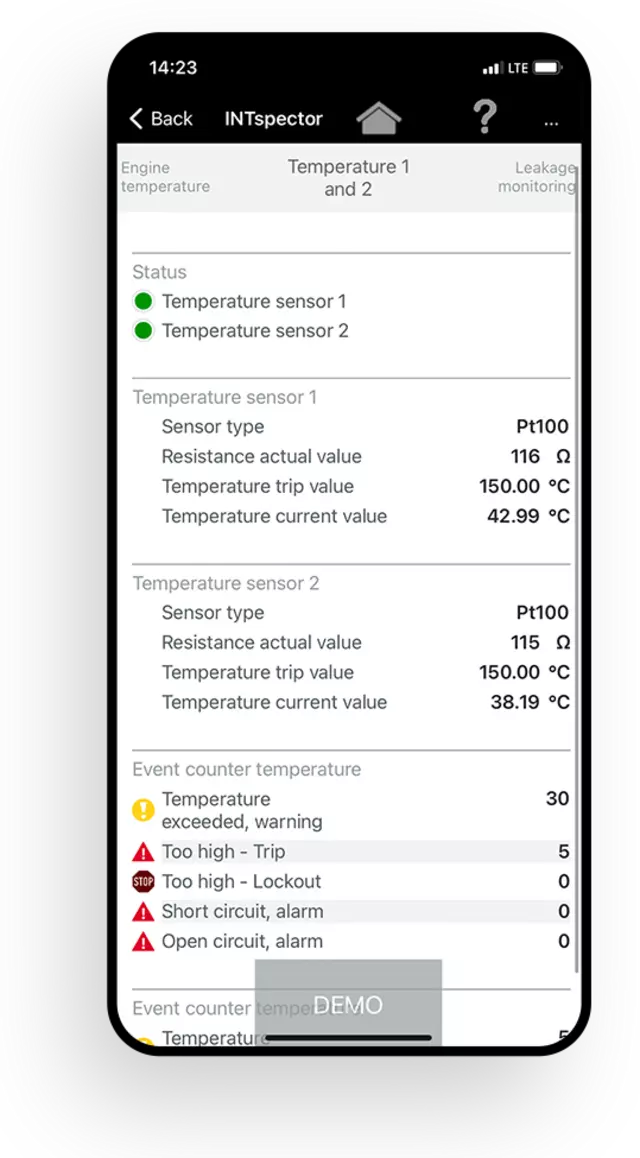Tap battery indicator in status bar
The image size is (640, 1158).
click(547, 68)
